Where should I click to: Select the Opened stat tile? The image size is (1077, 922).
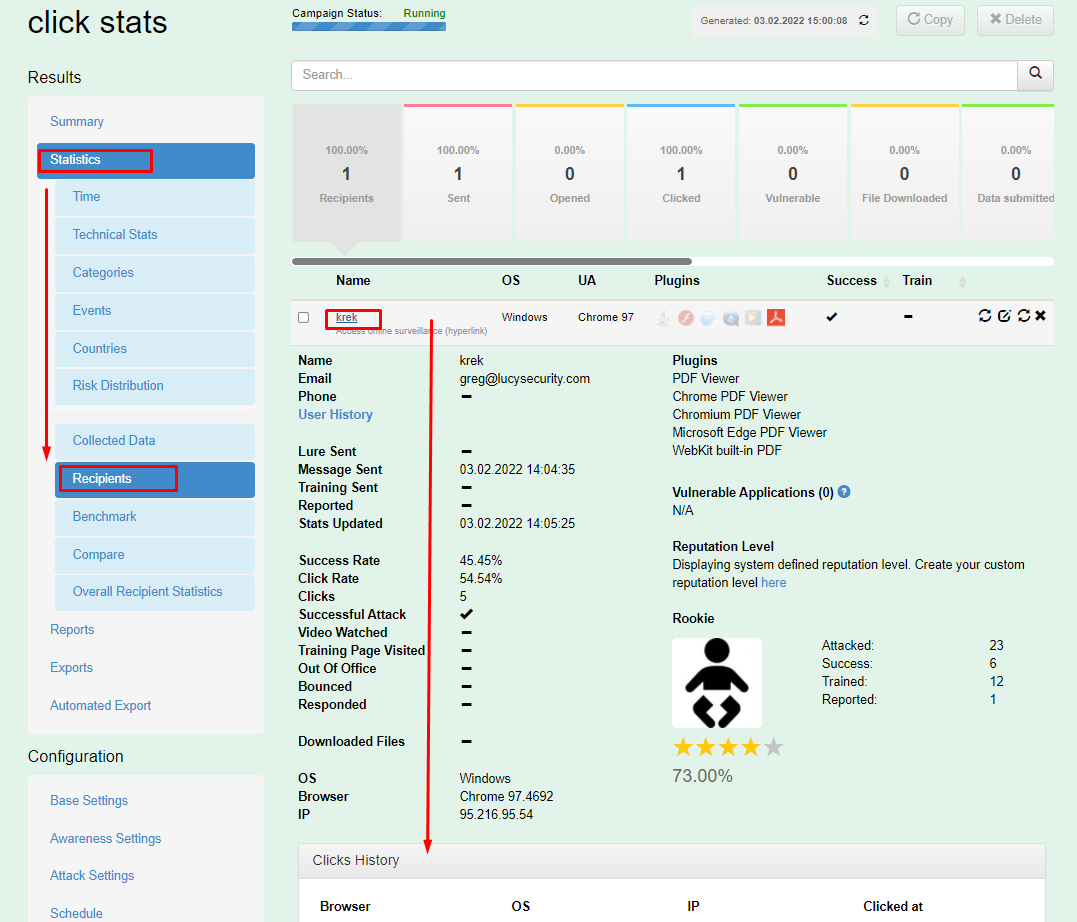tap(569, 173)
